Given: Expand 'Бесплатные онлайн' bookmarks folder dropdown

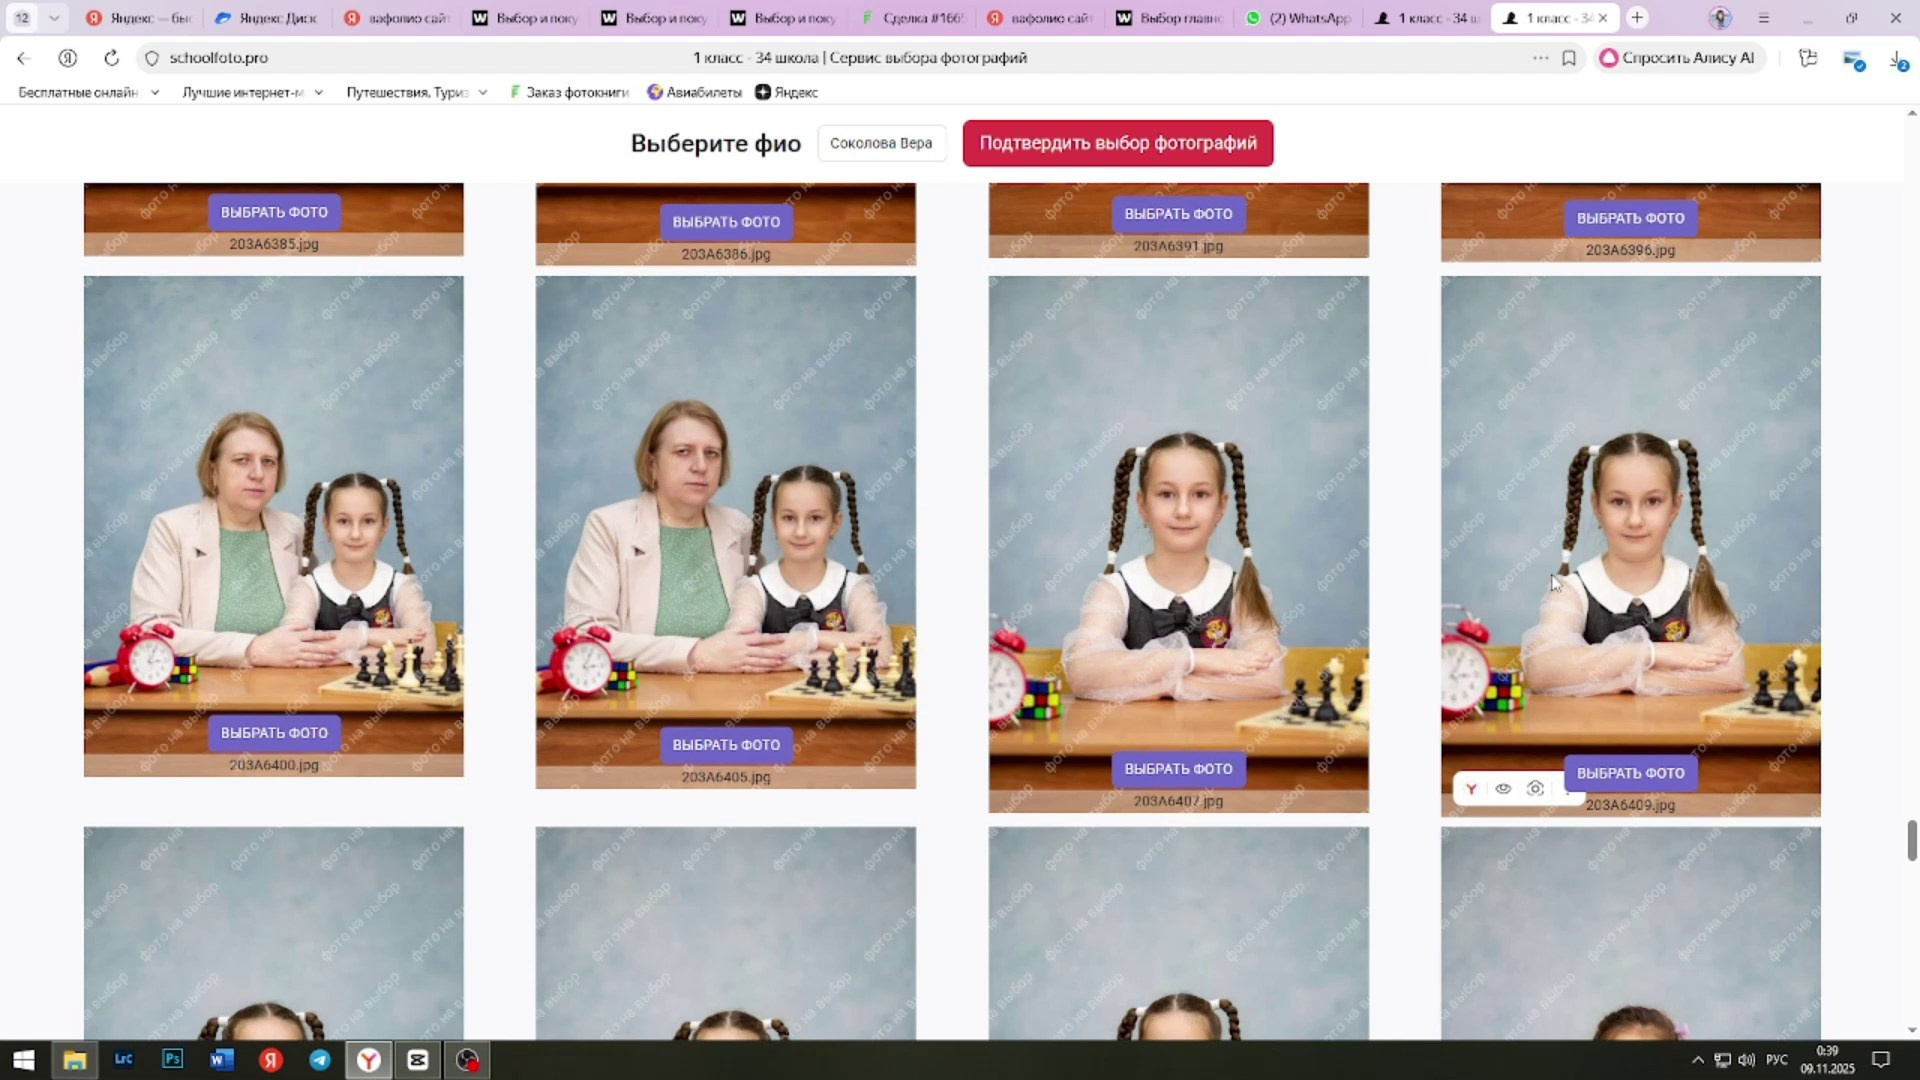Looking at the screenshot, I should click(x=155, y=92).
